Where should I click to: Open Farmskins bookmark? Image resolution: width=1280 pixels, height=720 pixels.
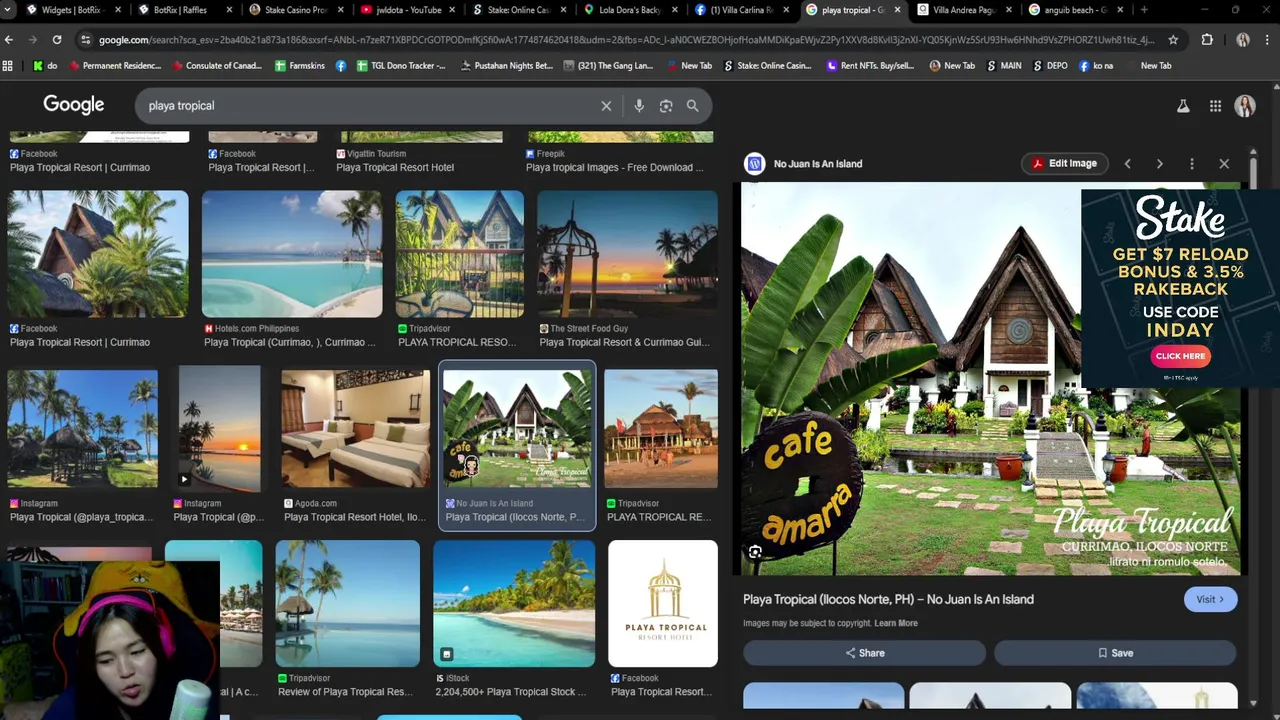(x=300, y=66)
